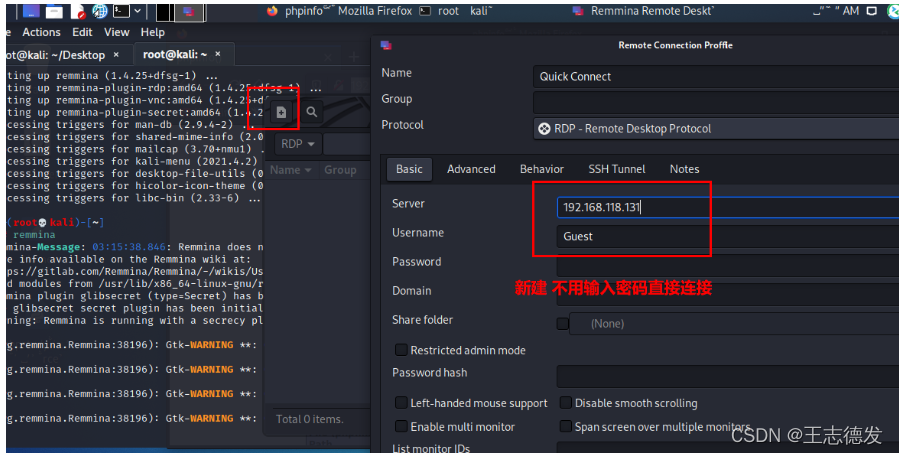Switch to root@kali ~/Desktop terminal tab

tap(54, 55)
